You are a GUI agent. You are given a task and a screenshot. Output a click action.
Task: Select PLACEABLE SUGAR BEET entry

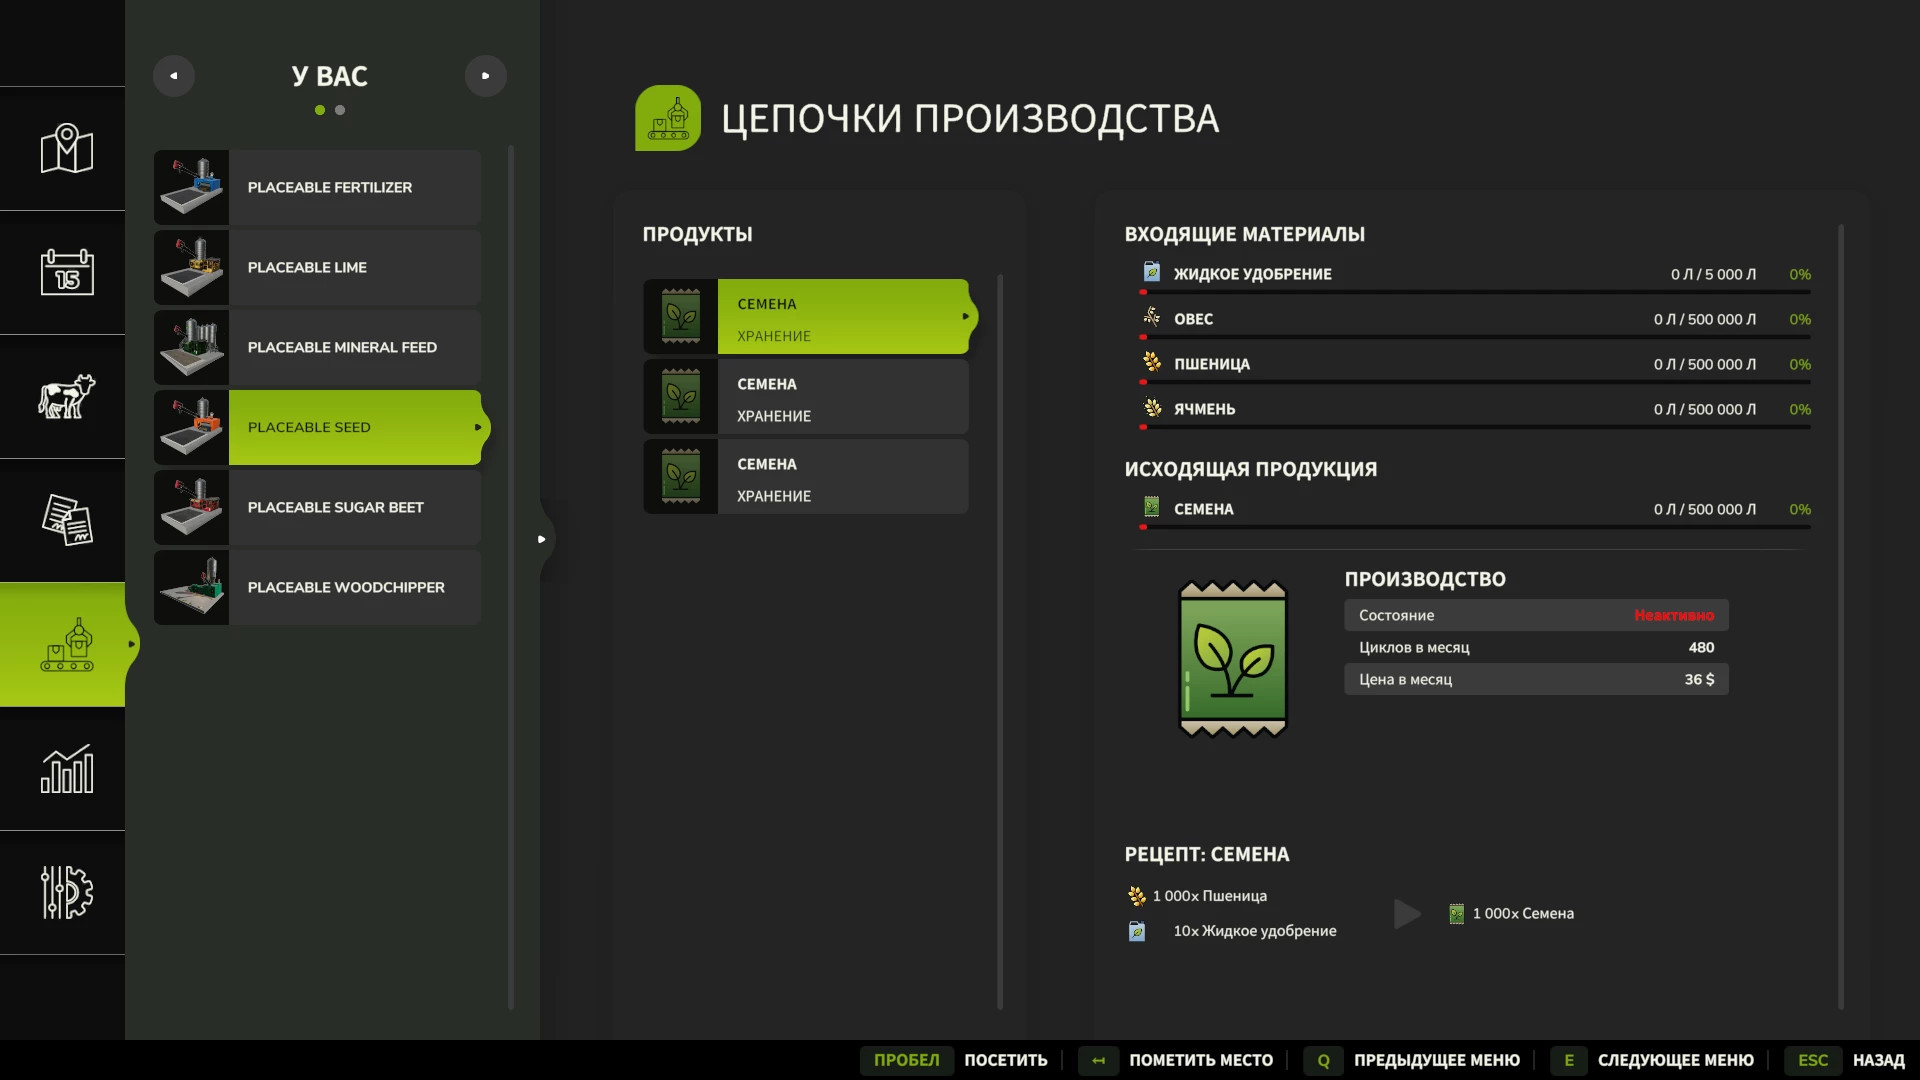tap(318, 508)
